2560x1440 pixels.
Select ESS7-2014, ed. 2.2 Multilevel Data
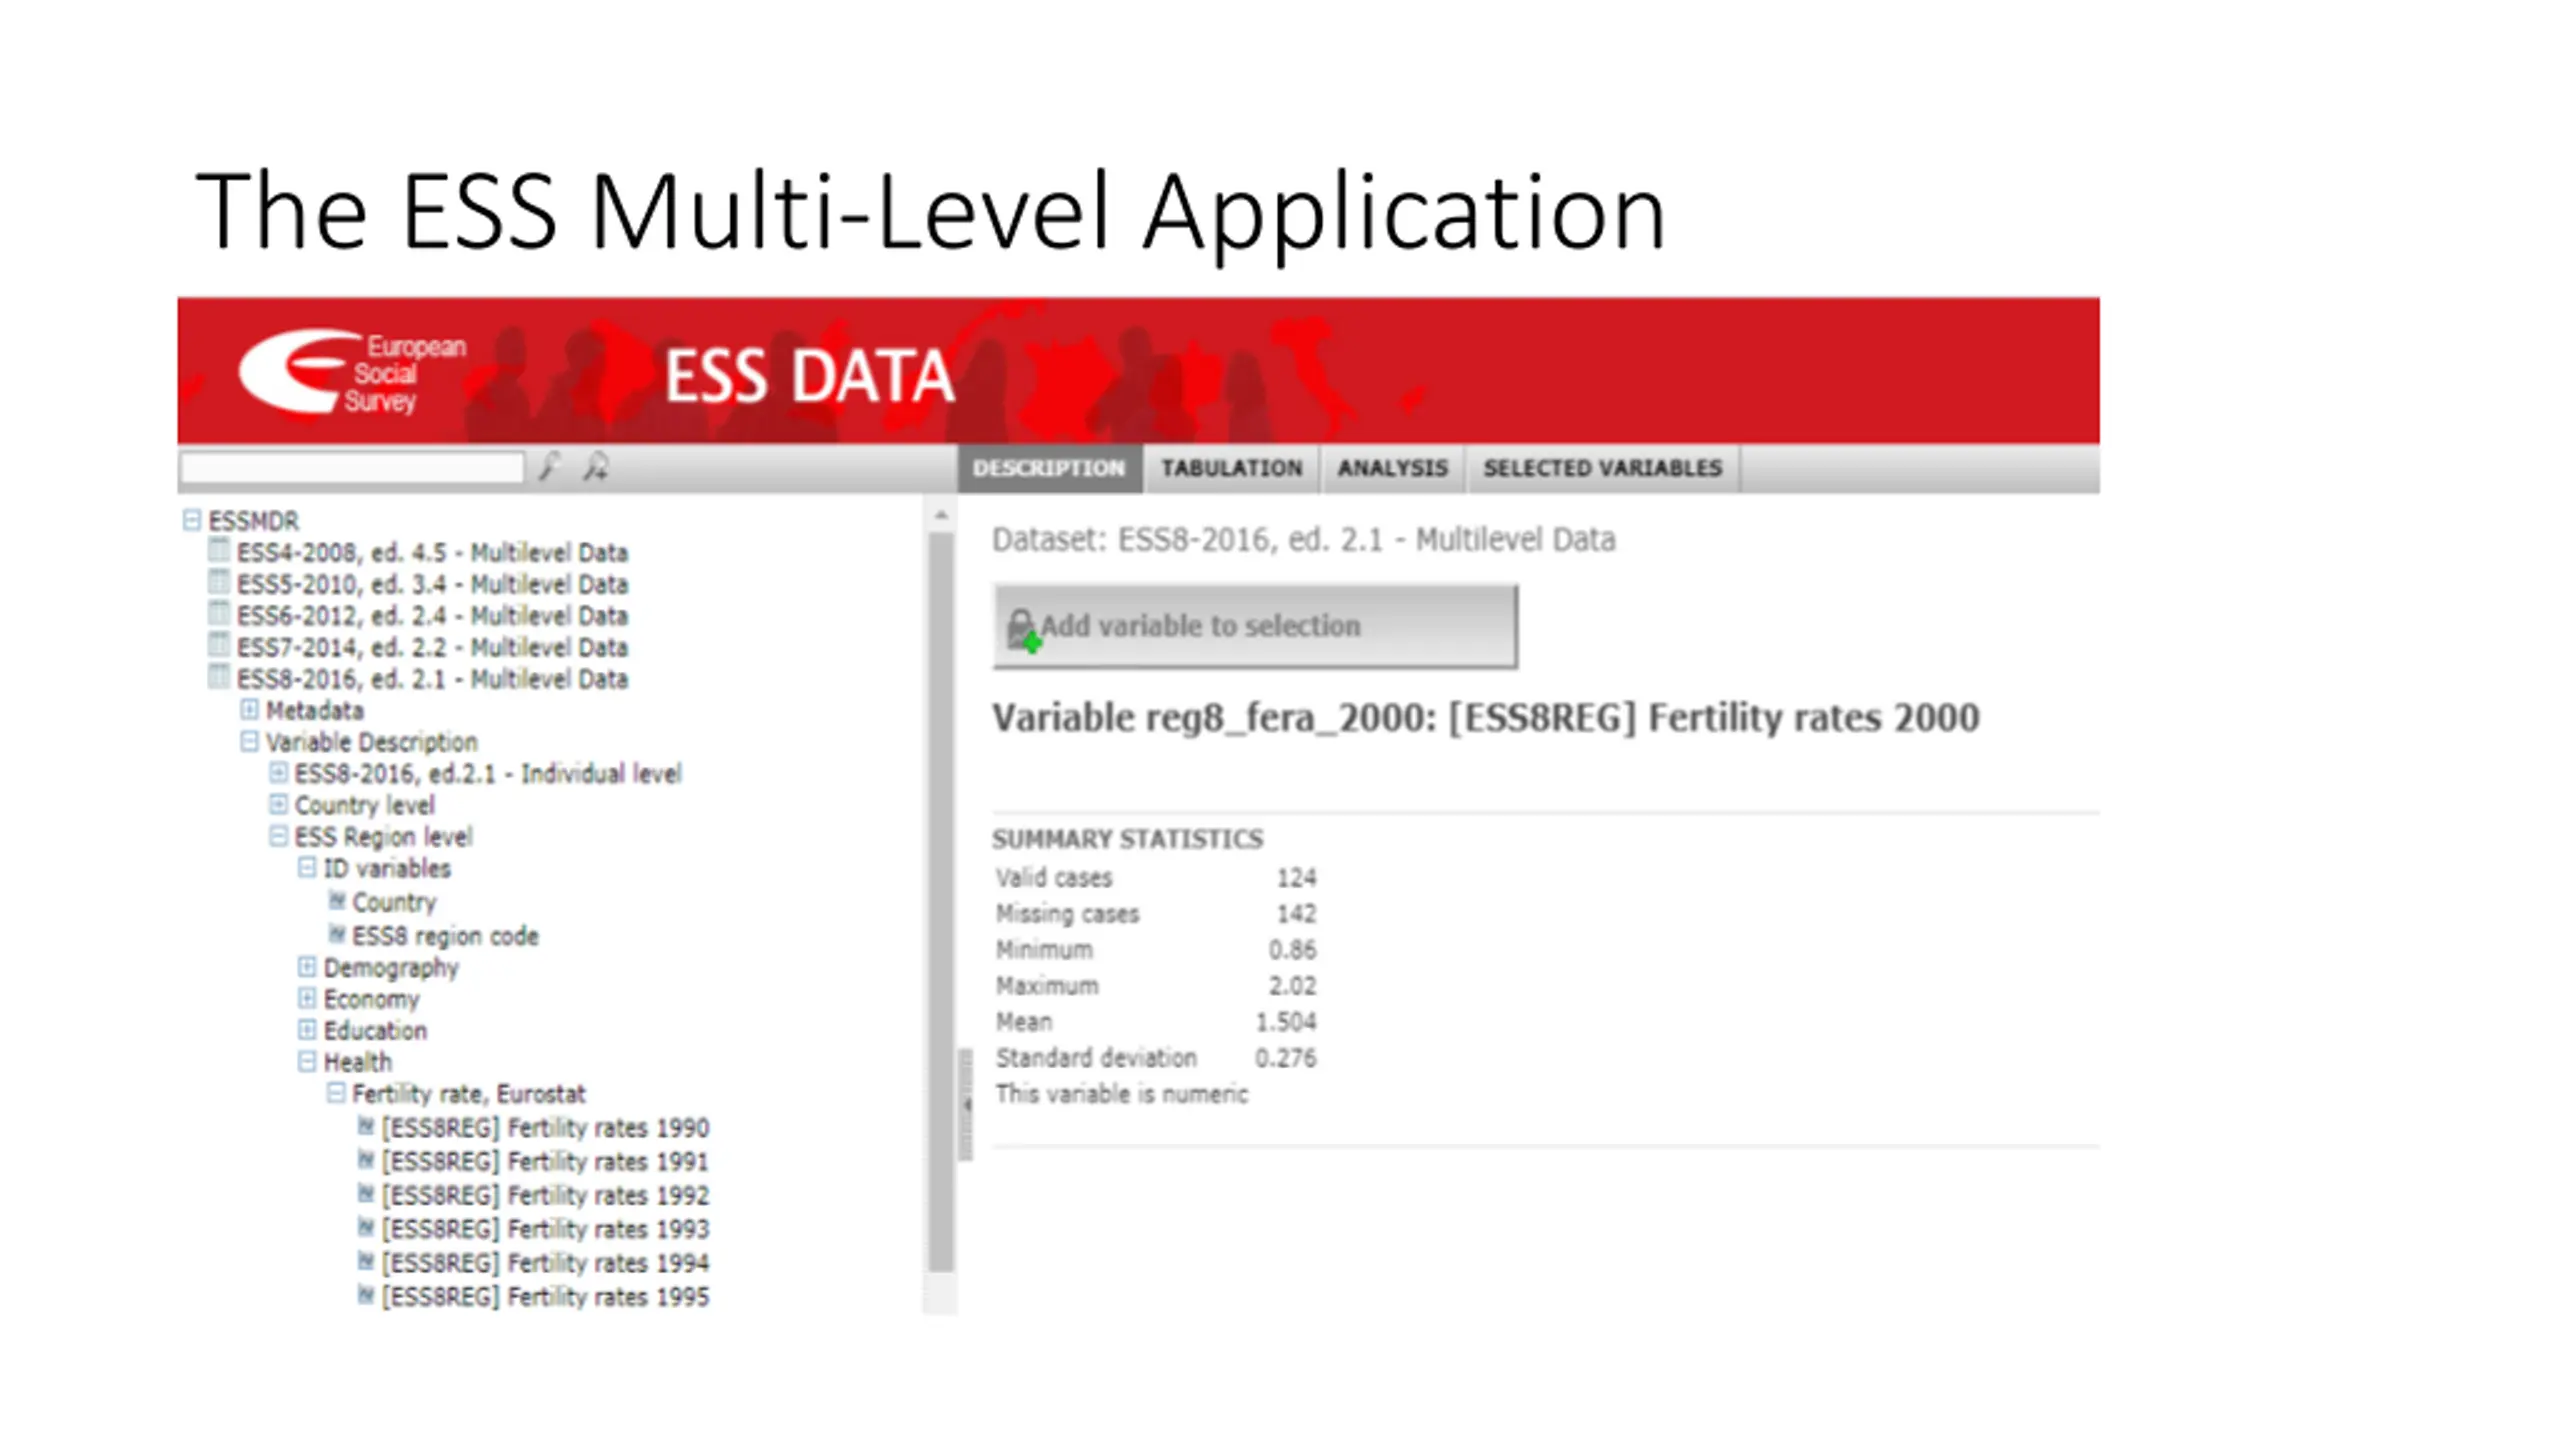432,647
